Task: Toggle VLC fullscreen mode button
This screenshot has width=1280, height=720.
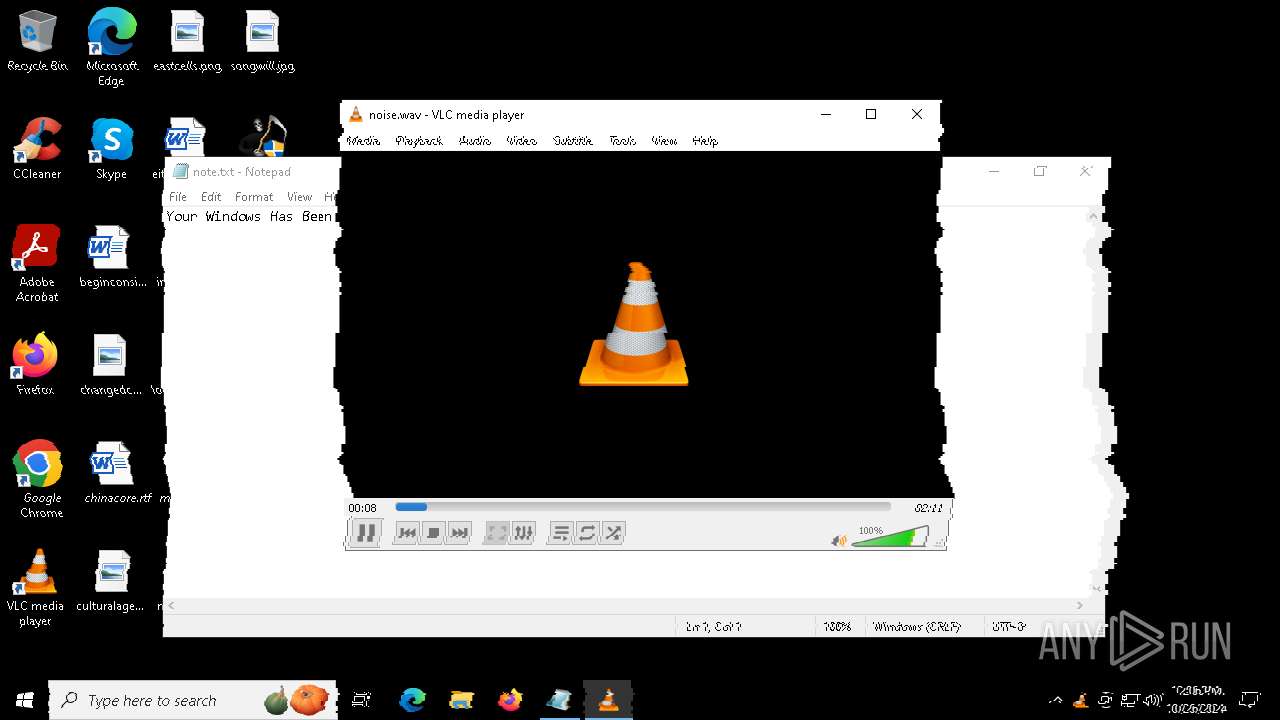Action: (x=496, y=533)
